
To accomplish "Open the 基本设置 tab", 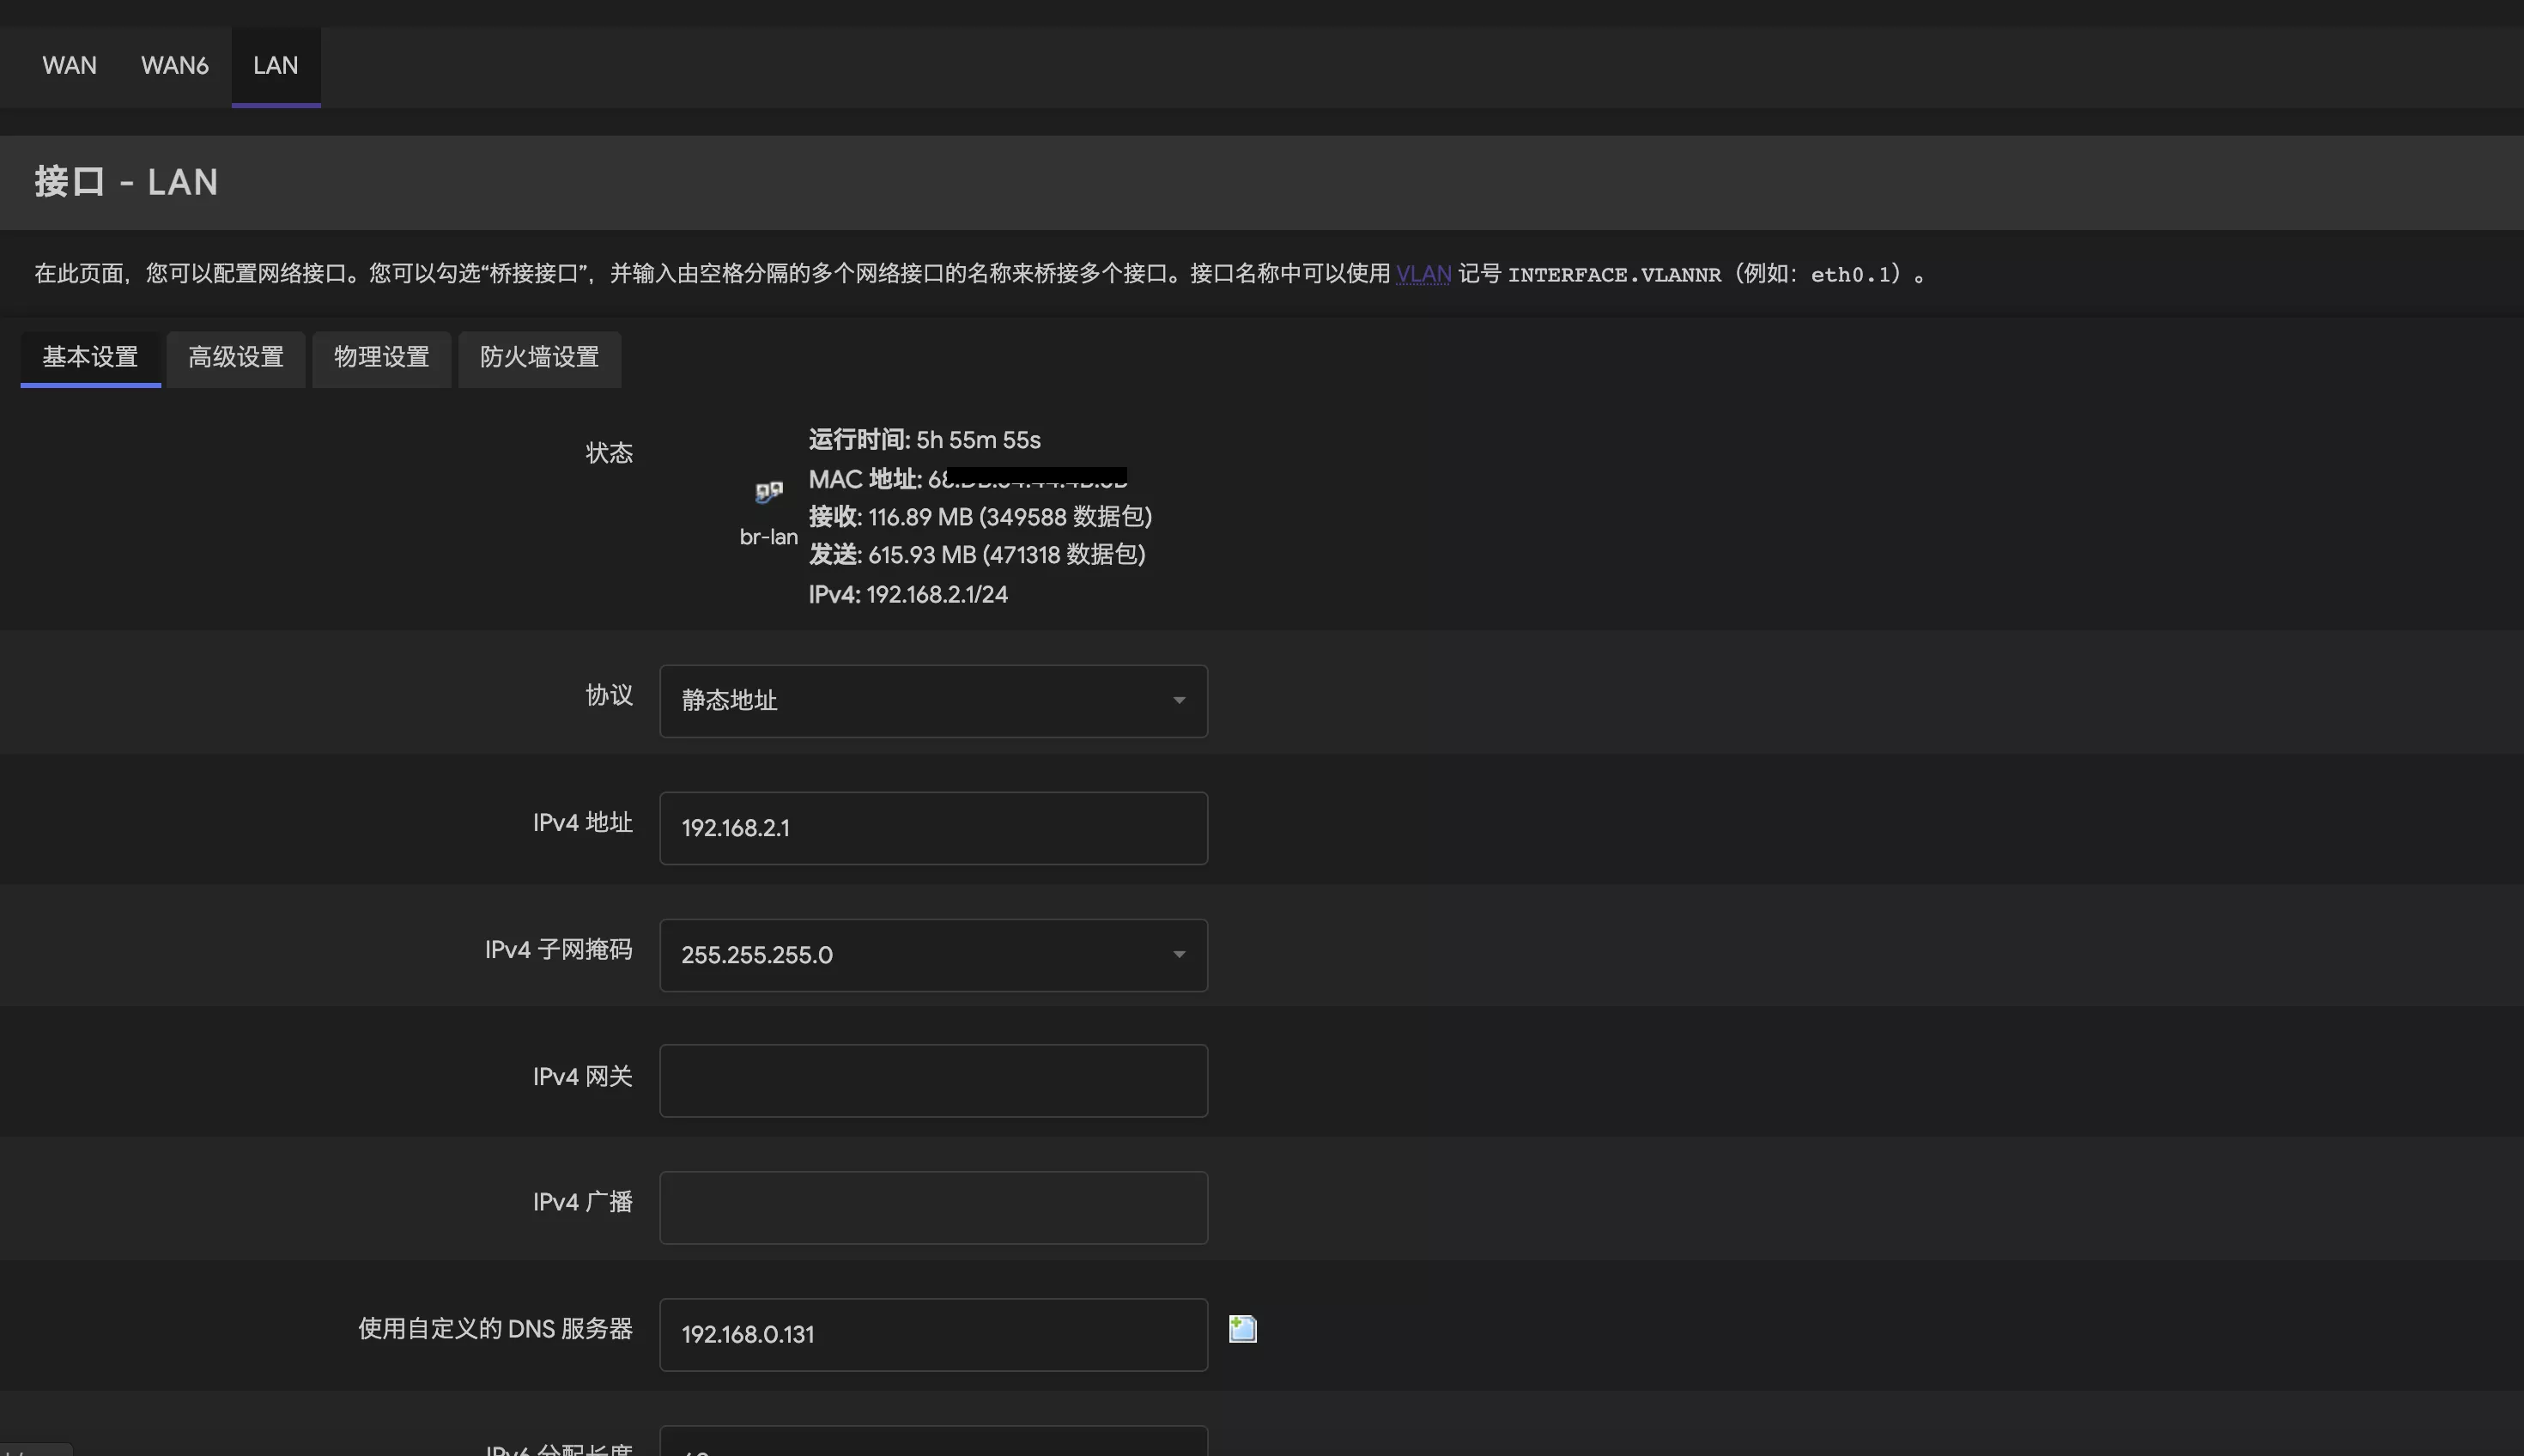I will tap(90, 357).
